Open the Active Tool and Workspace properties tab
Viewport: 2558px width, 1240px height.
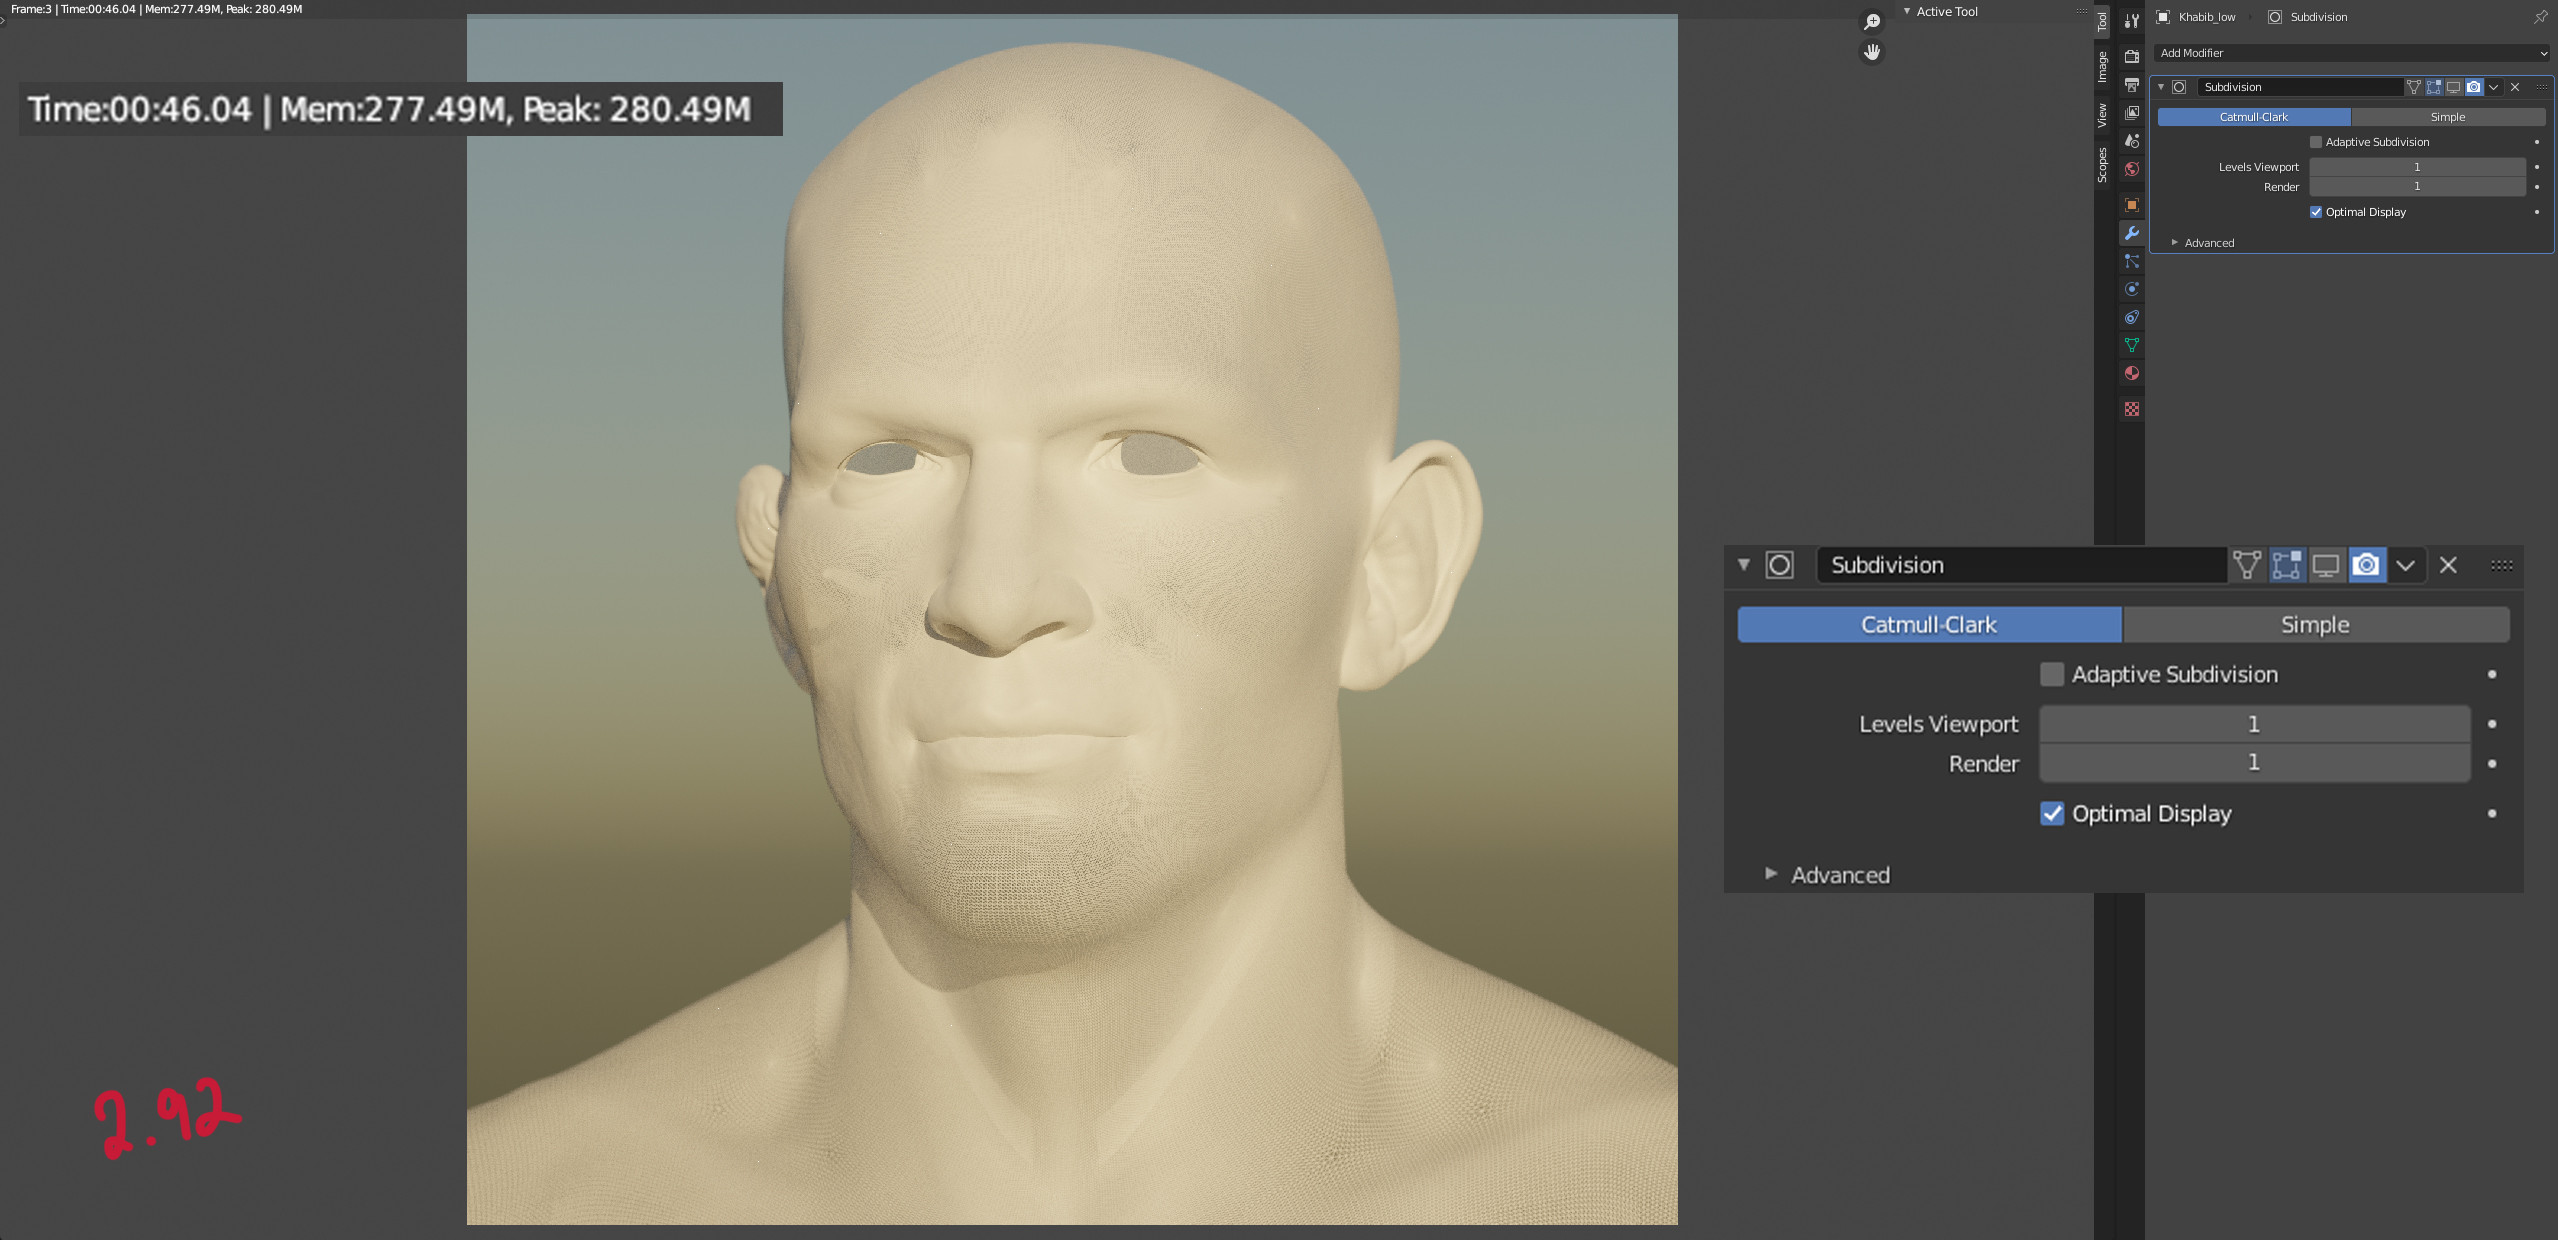coord(2131,21)
